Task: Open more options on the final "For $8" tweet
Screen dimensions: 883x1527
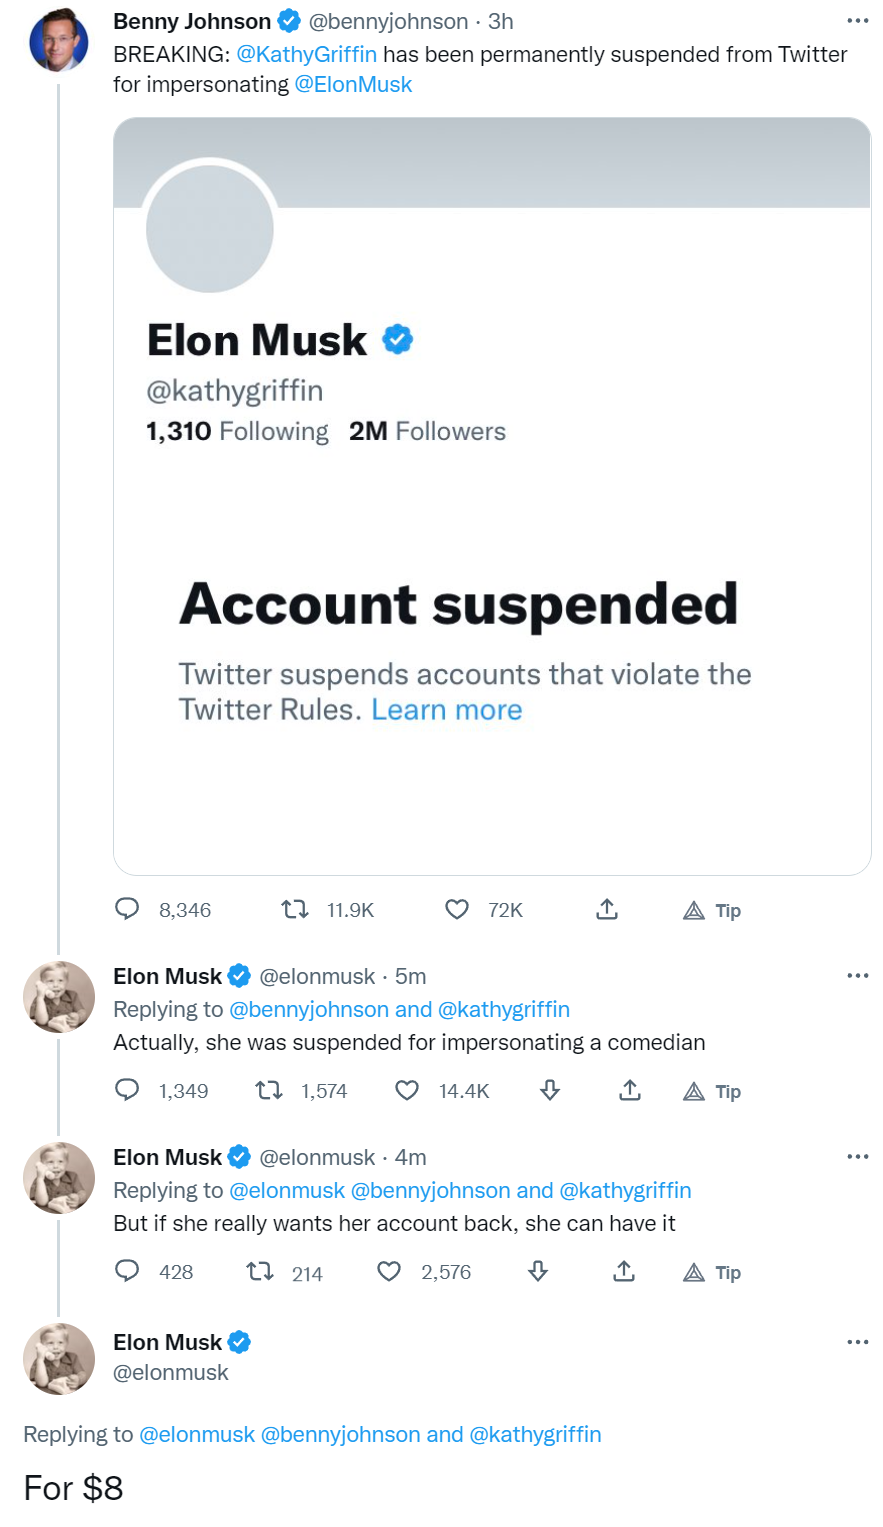Action: coord(857,1341)
